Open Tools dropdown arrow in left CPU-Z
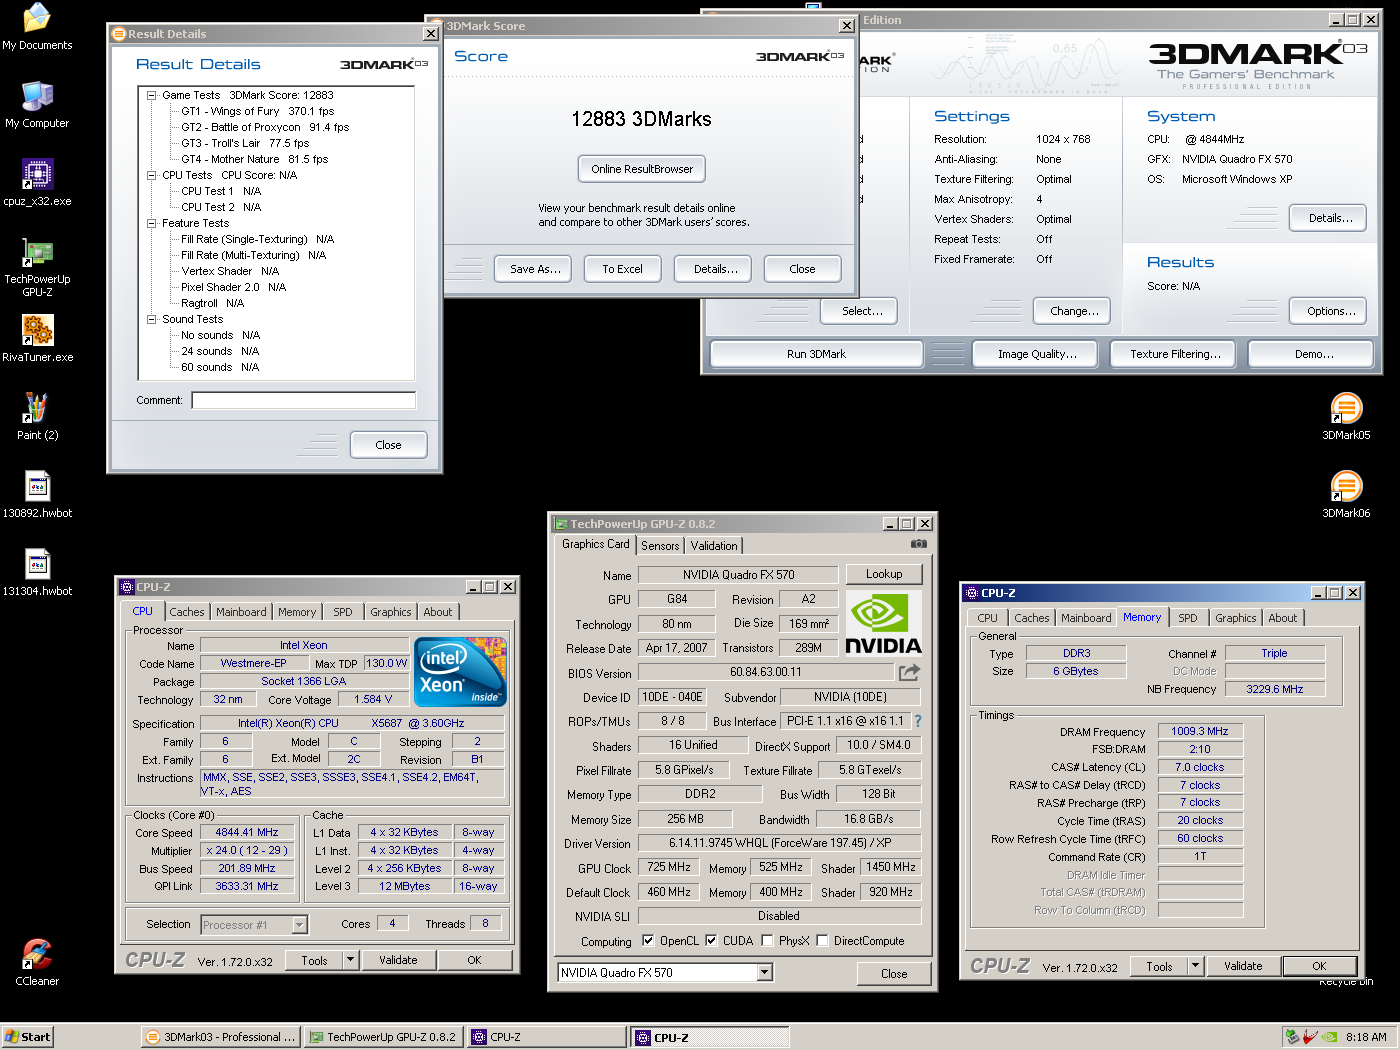The image size is (1400, 1050). (350, 960)
